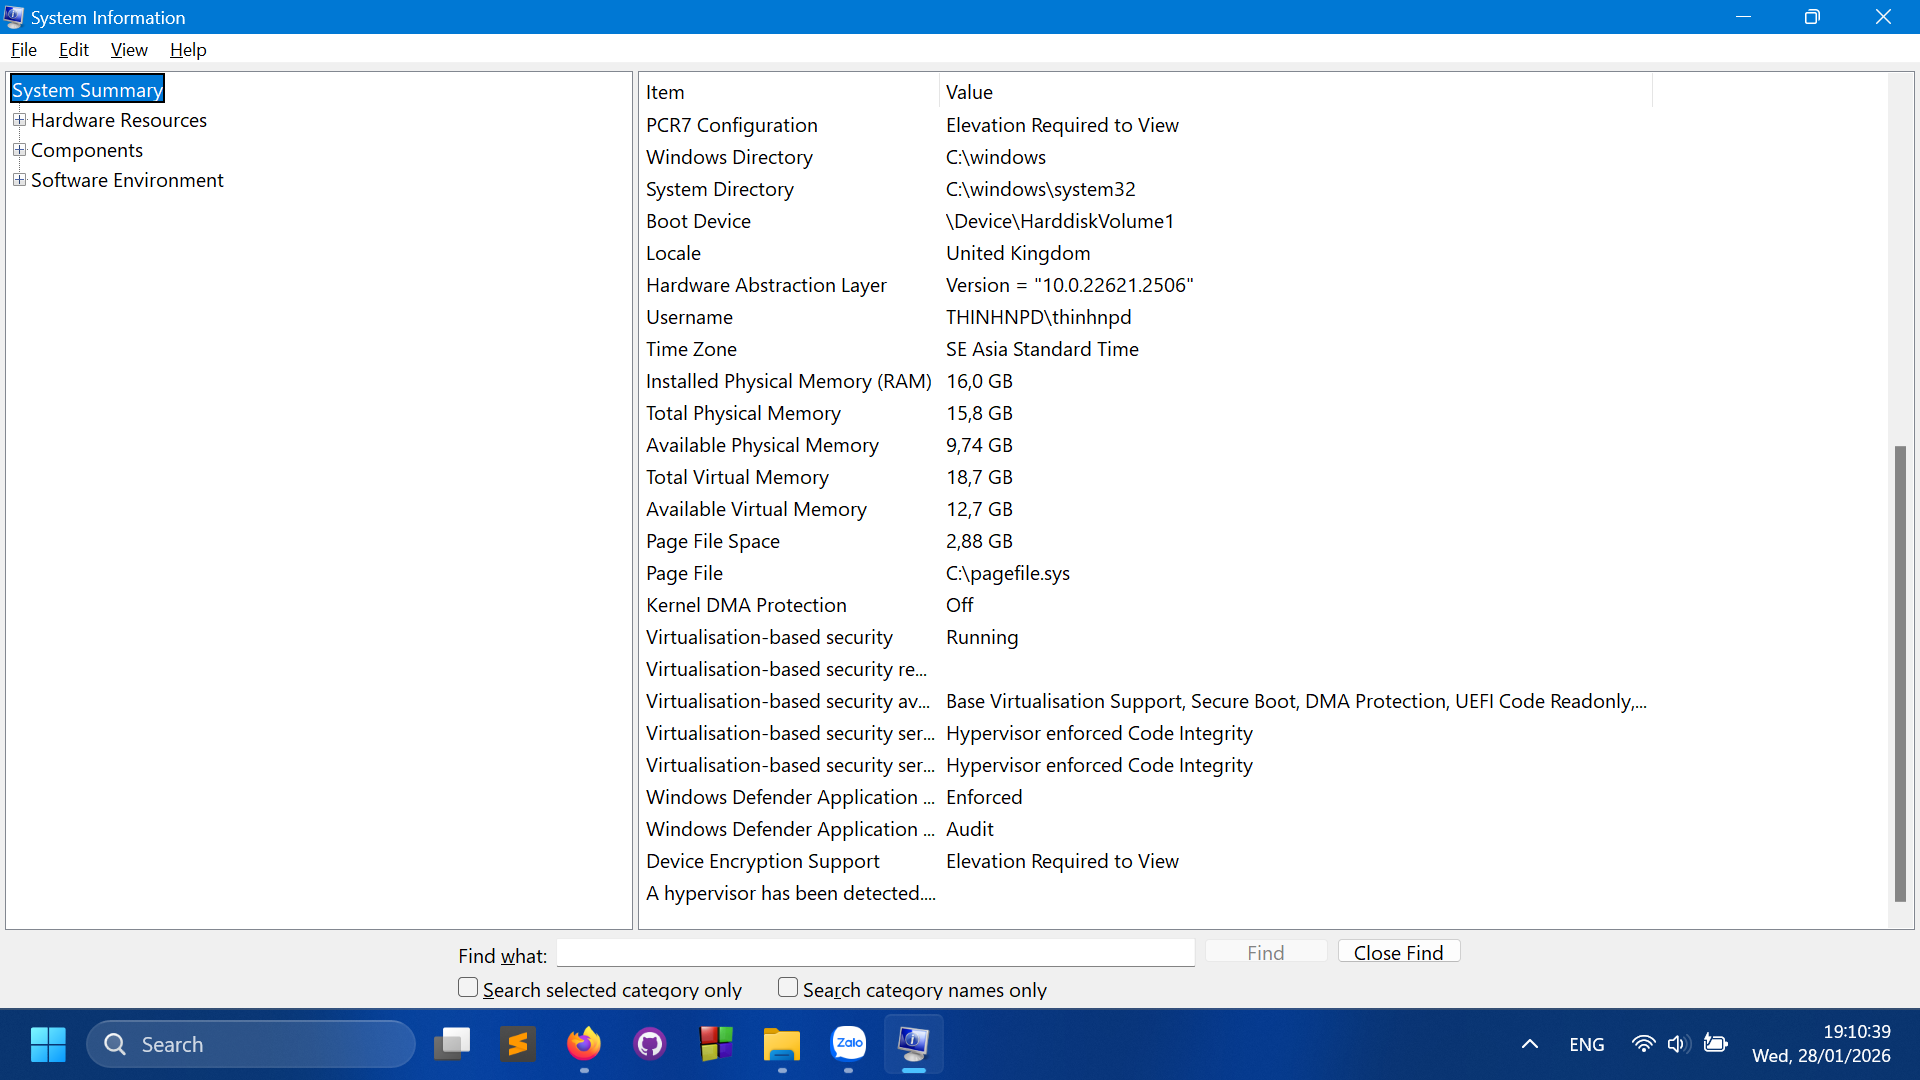Open the Windows Start menu

[48, 1044]
